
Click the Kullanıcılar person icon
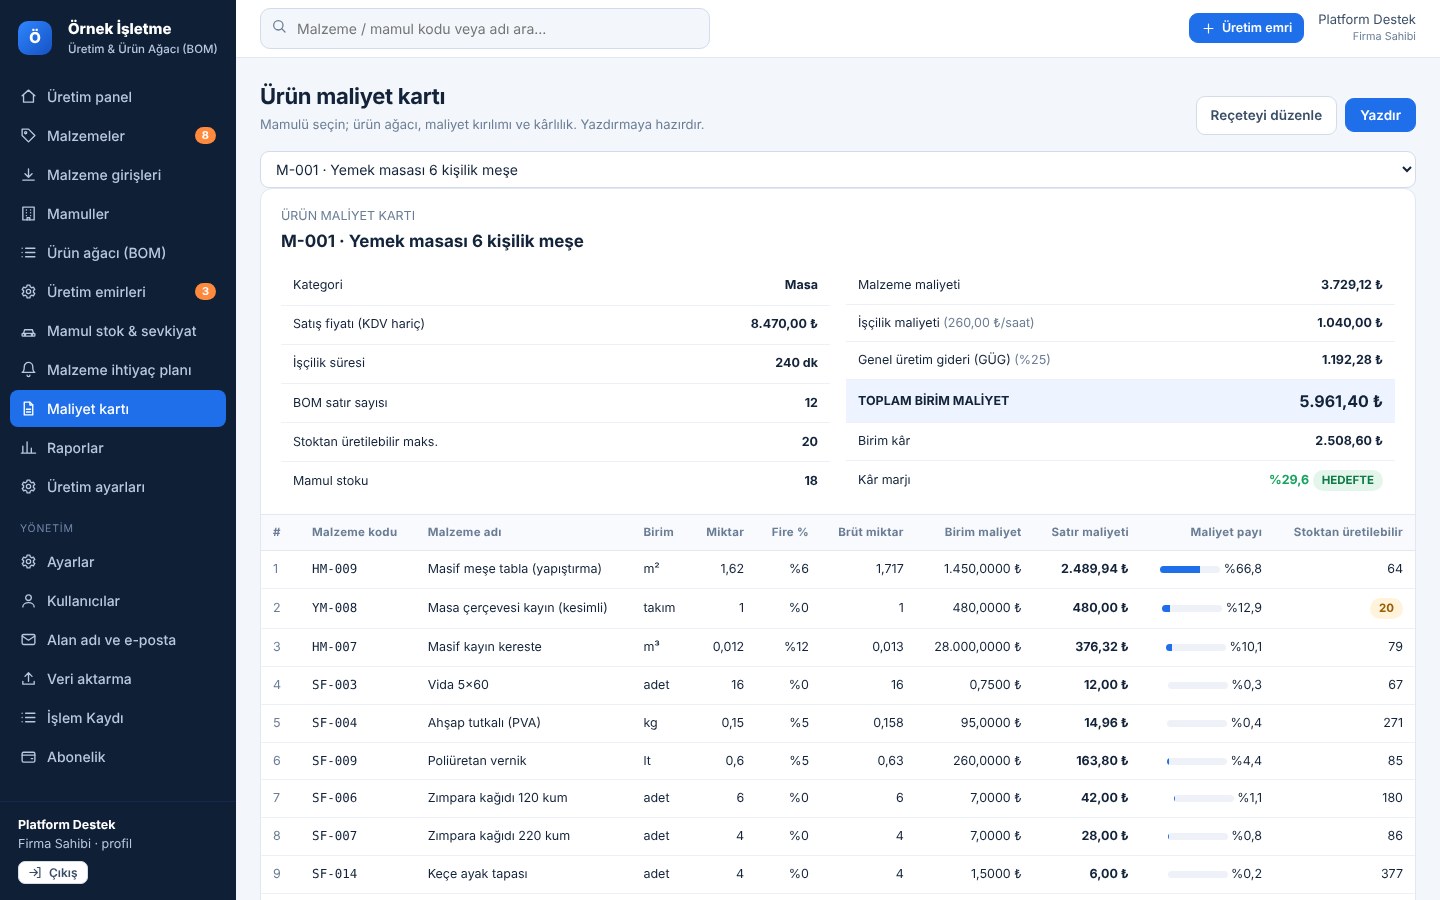(28, 601)
